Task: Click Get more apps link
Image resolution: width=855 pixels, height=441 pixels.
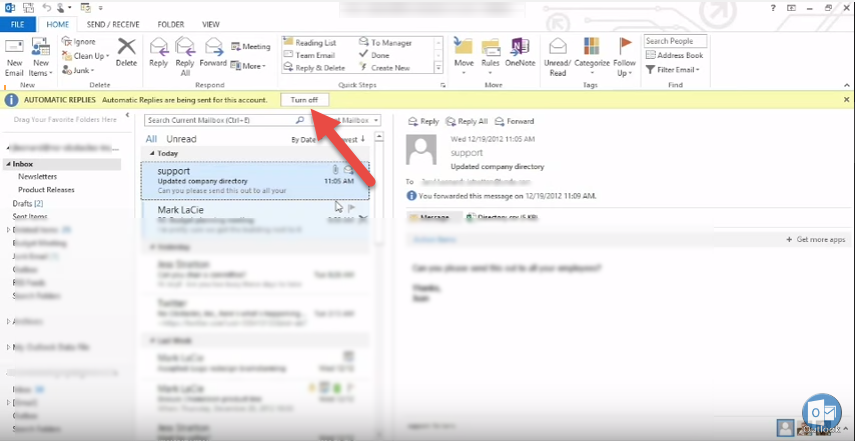Action: click(816, 239)
